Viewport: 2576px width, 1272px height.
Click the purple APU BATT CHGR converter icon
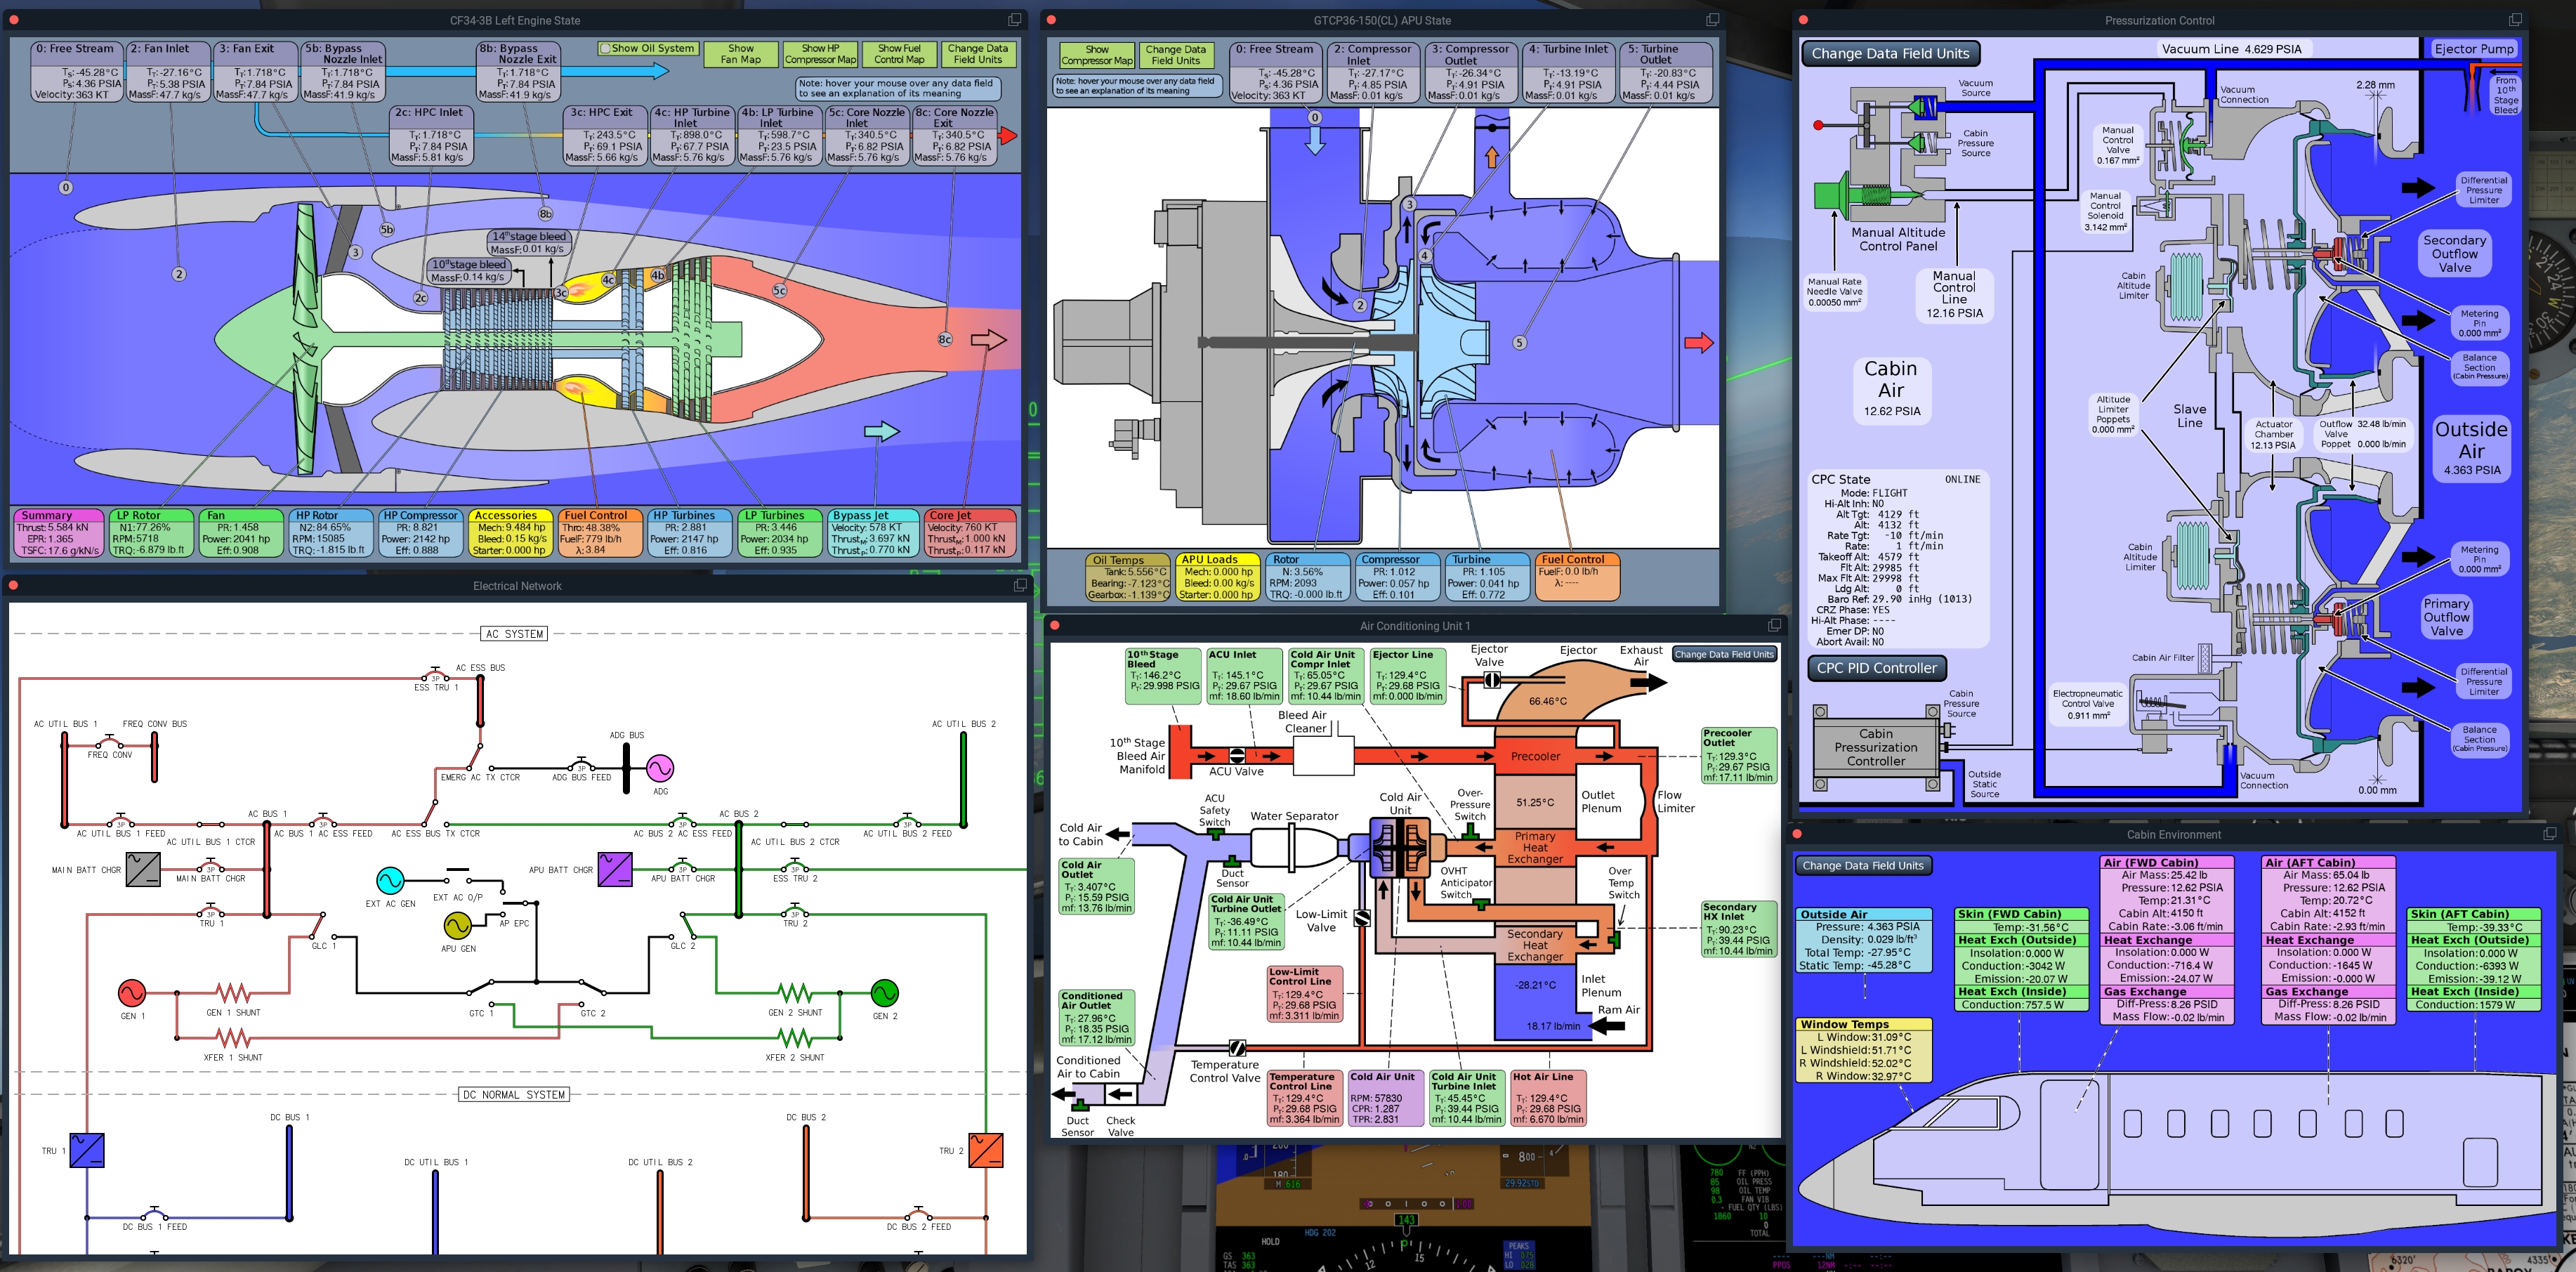point(614,869)
